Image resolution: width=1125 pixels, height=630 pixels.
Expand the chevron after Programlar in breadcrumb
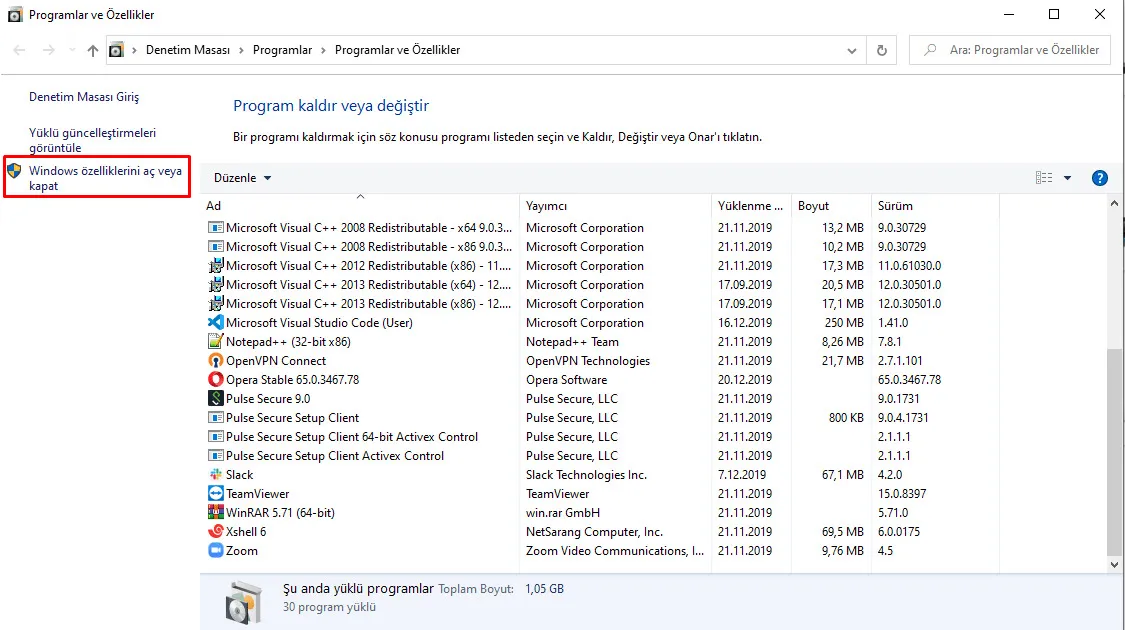coord(323,50)
